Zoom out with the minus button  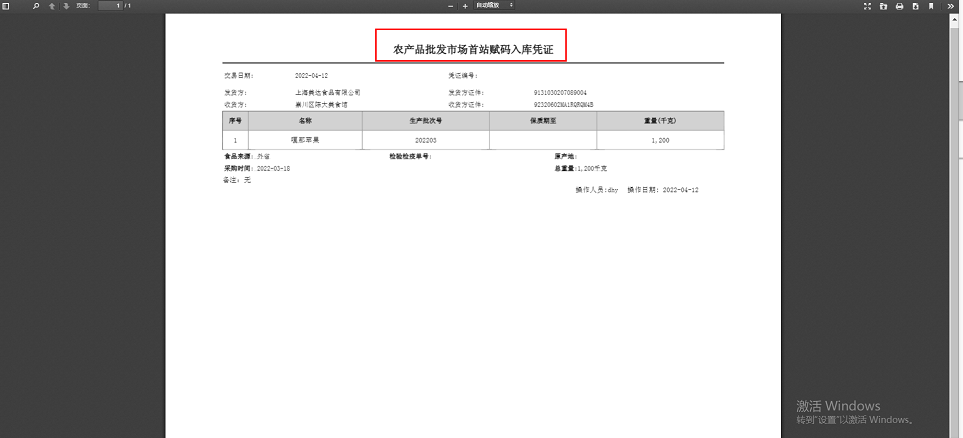point(451,6)
